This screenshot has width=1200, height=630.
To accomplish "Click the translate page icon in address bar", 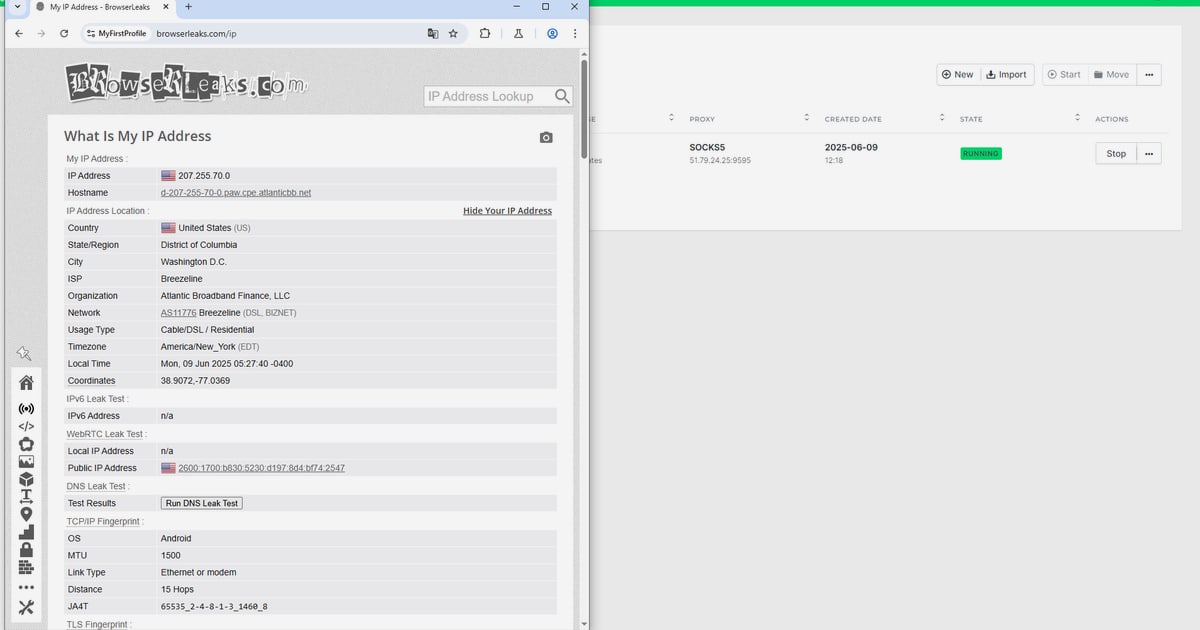I will click(x=433, y=33).
